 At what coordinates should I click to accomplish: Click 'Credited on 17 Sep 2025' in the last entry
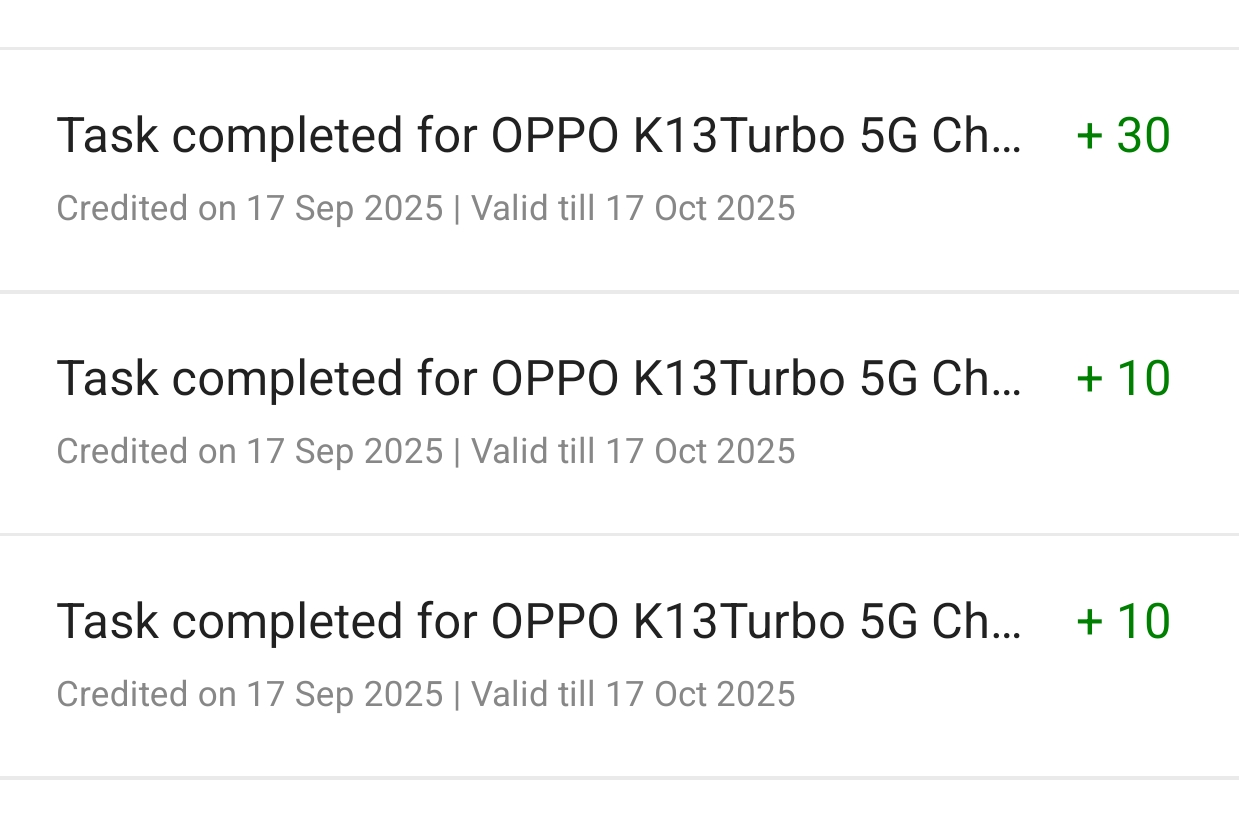(249, 694)
